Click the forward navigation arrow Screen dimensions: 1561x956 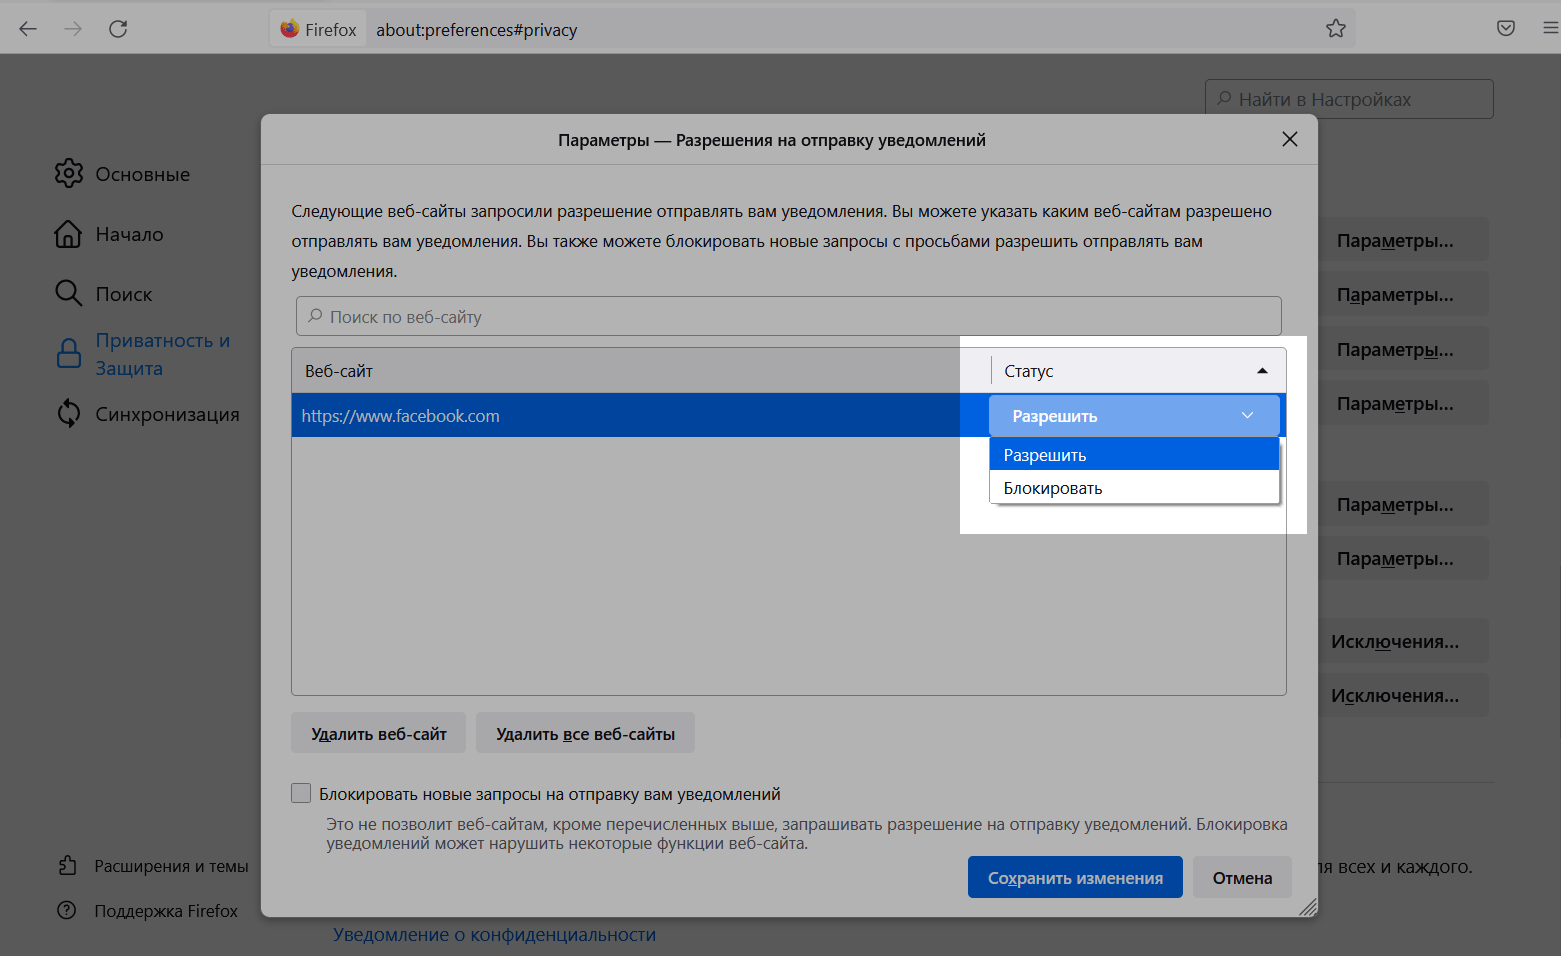click(x=73, y=29)
